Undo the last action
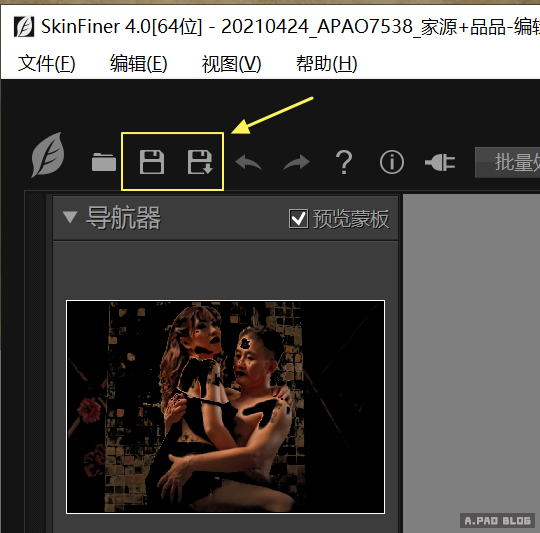The image size is (540, 533). [x=248, y=162]
